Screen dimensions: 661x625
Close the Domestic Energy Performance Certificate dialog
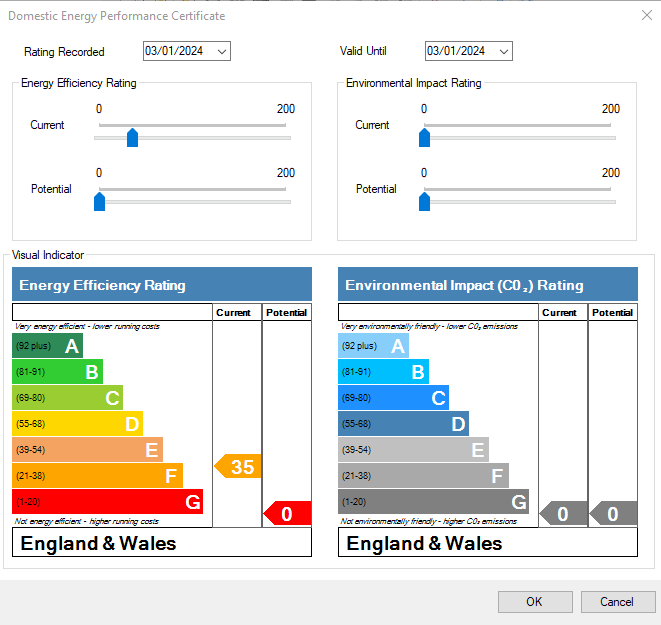[645, 15]
